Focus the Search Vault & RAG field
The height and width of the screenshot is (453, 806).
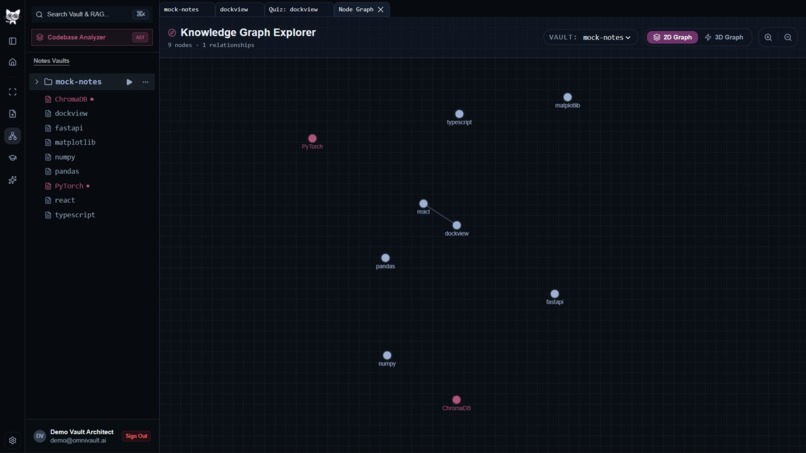coord(91,14)
